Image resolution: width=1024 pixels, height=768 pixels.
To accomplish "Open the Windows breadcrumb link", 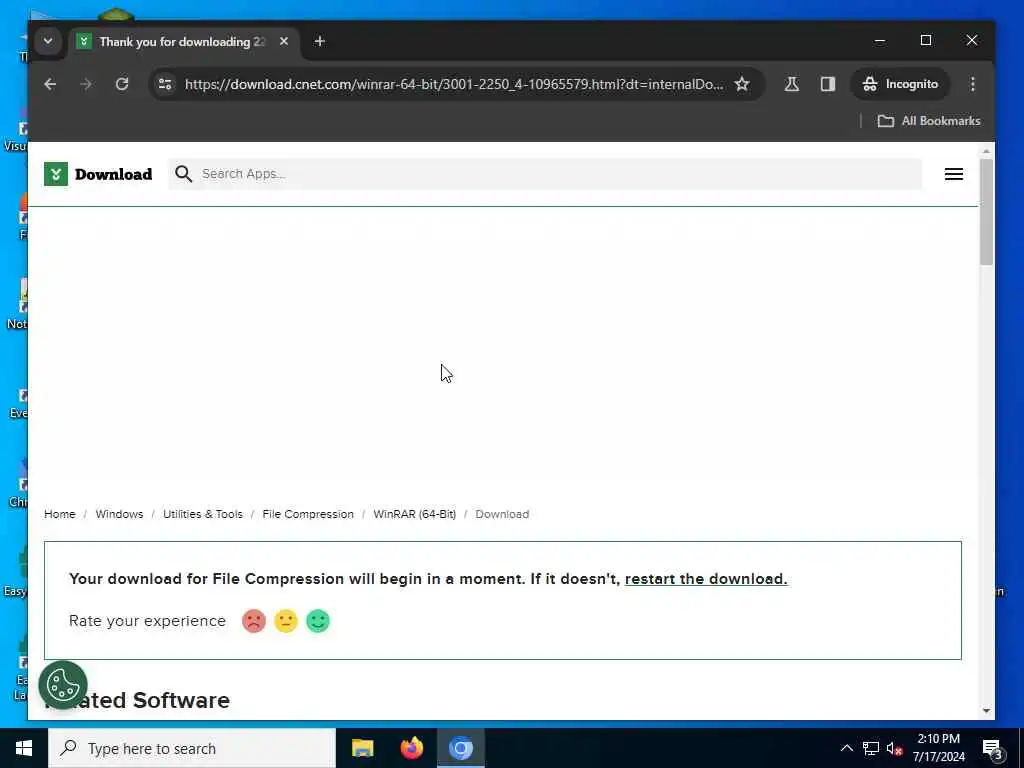I will click(x=119, y=514).
